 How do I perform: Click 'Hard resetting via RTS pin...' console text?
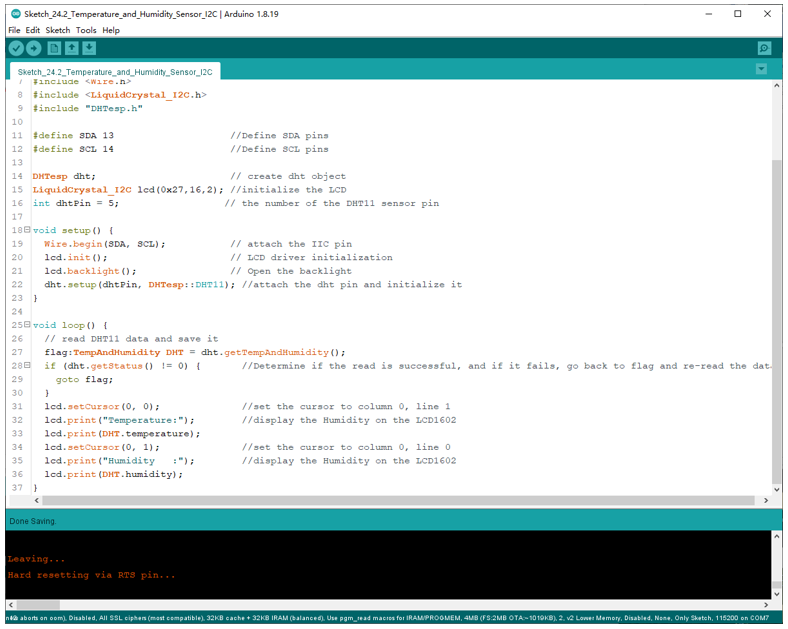point(91,576)
